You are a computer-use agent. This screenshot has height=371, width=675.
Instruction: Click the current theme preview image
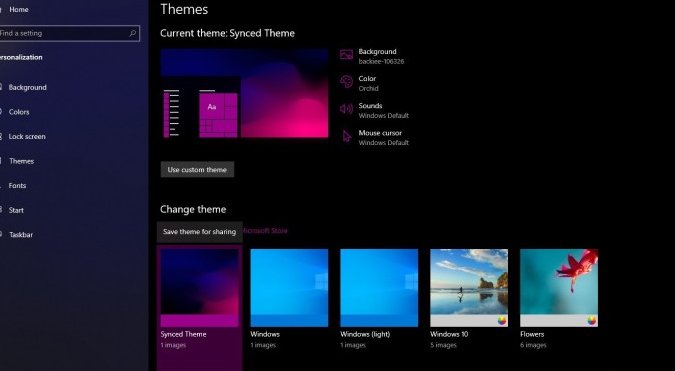pos(245,93)
